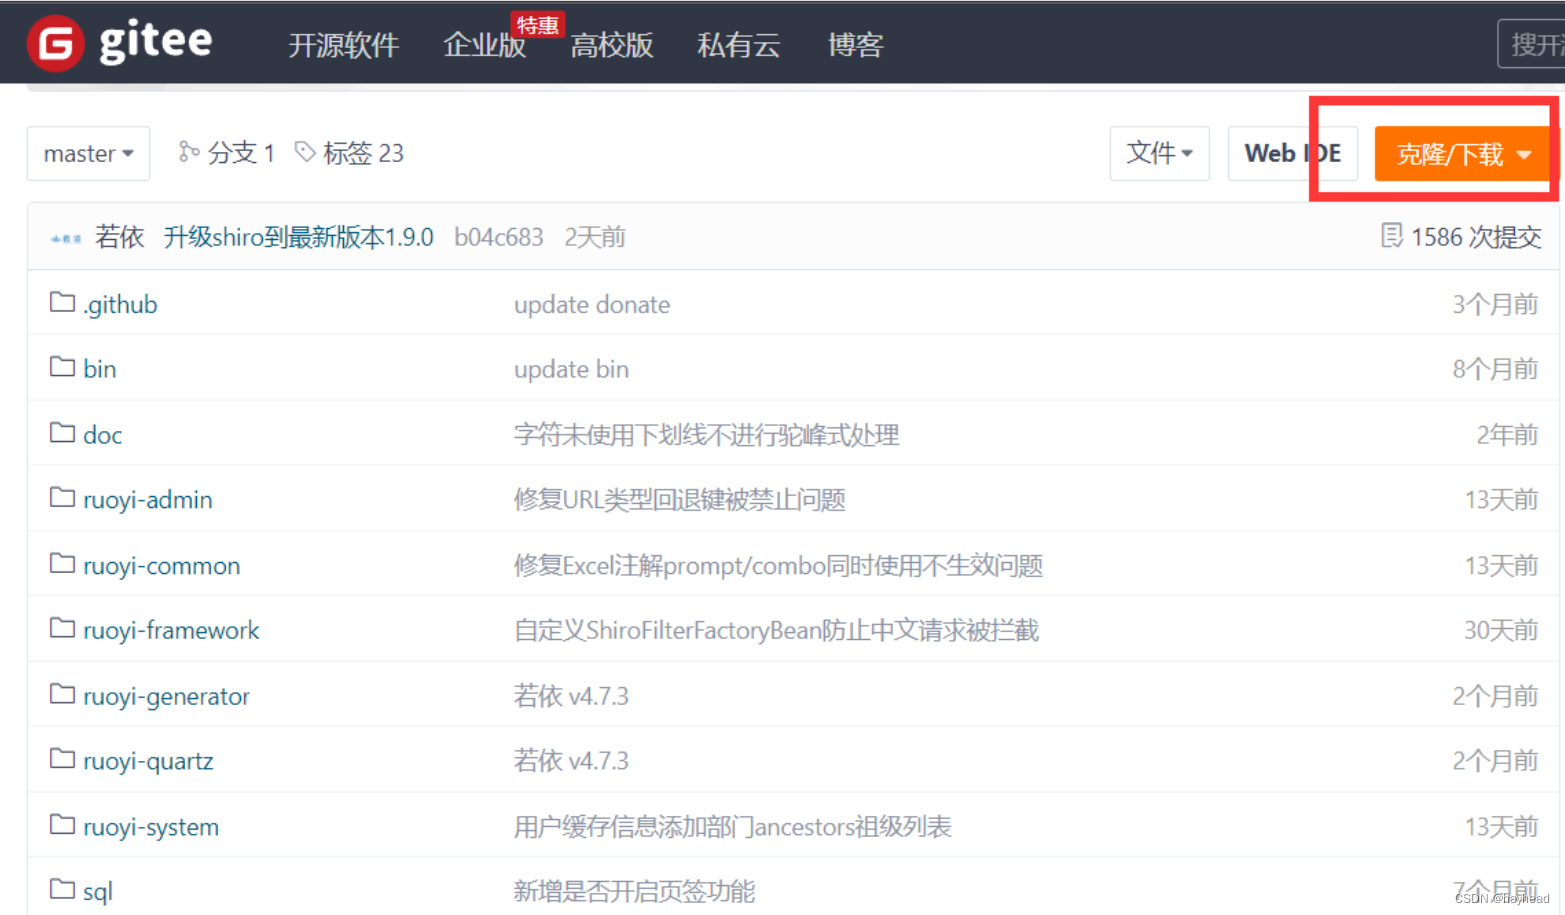The height and width of the screenshot is (915, 1565).
Task: Open commit hash b04c683
Action: click(498, 237)
